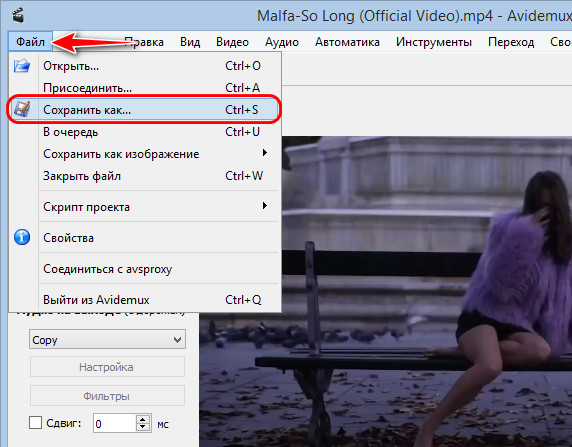Open the Файл menu
This screenshot has width=572, height=447.
point(30,42)
